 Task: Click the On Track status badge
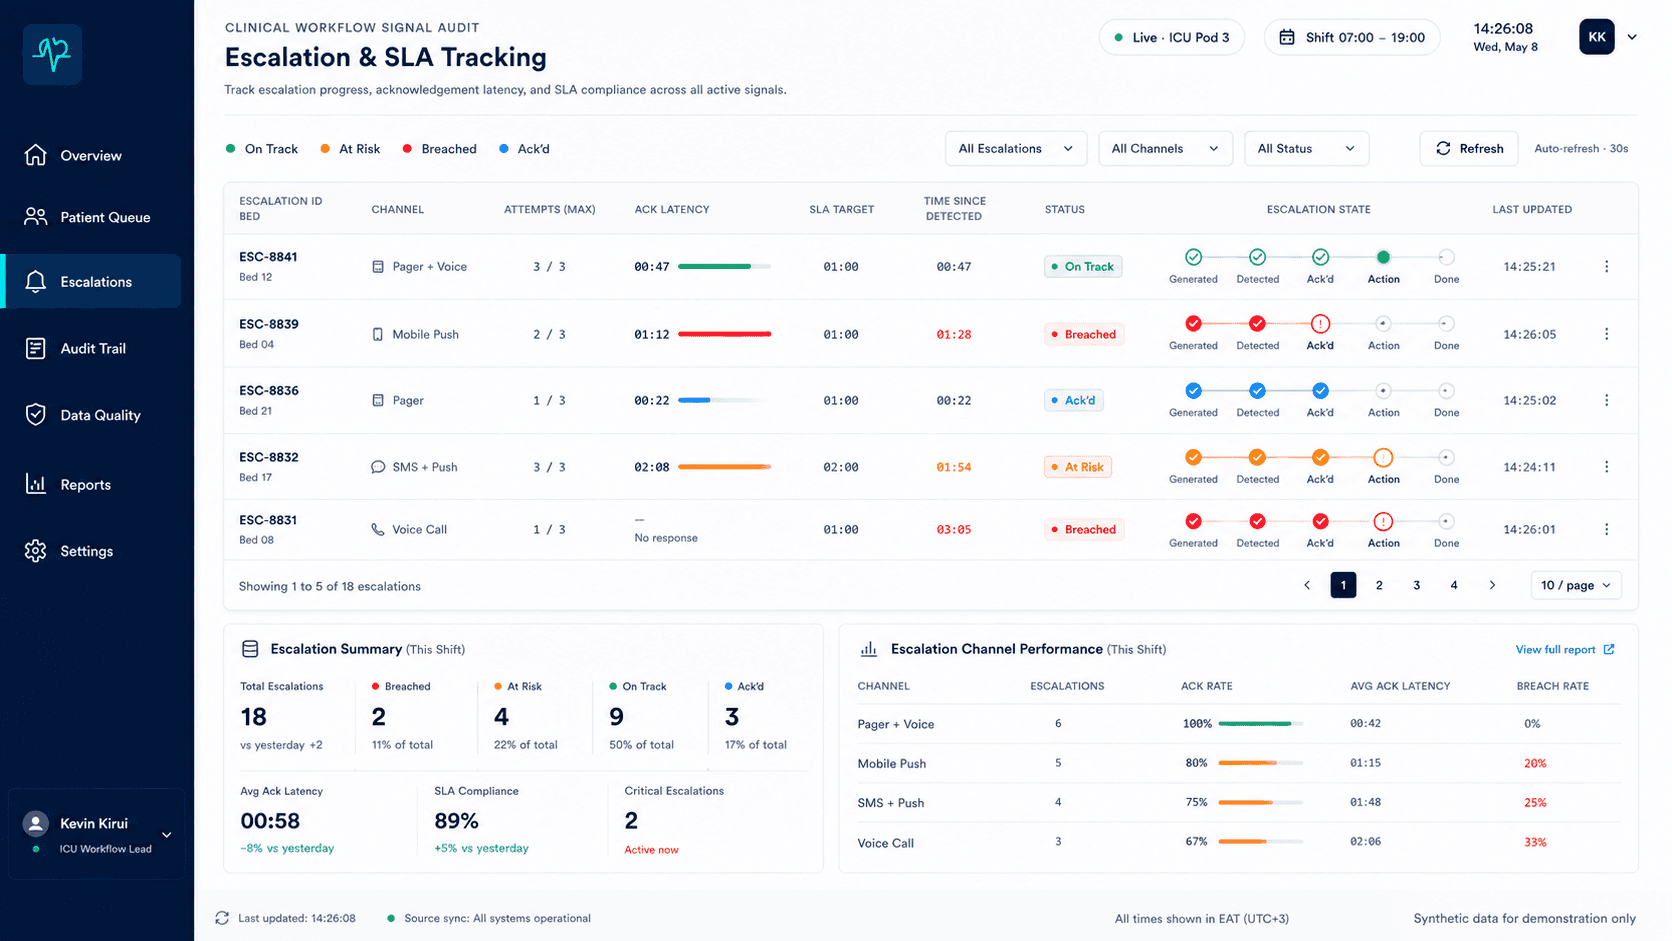pyautogui.click(x=1083, y=266)
